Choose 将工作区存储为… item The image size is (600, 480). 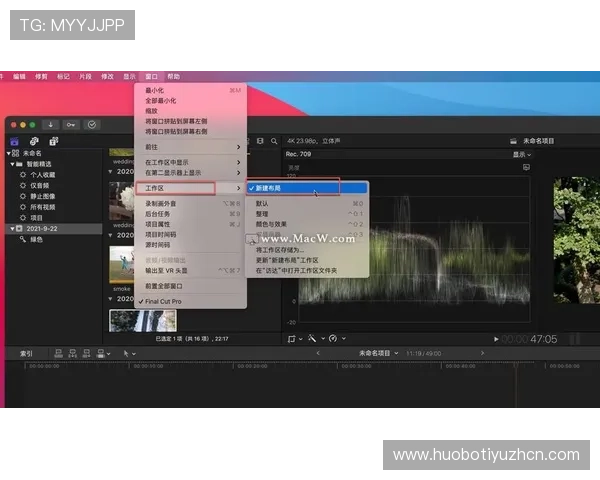[x=307, y=250]
